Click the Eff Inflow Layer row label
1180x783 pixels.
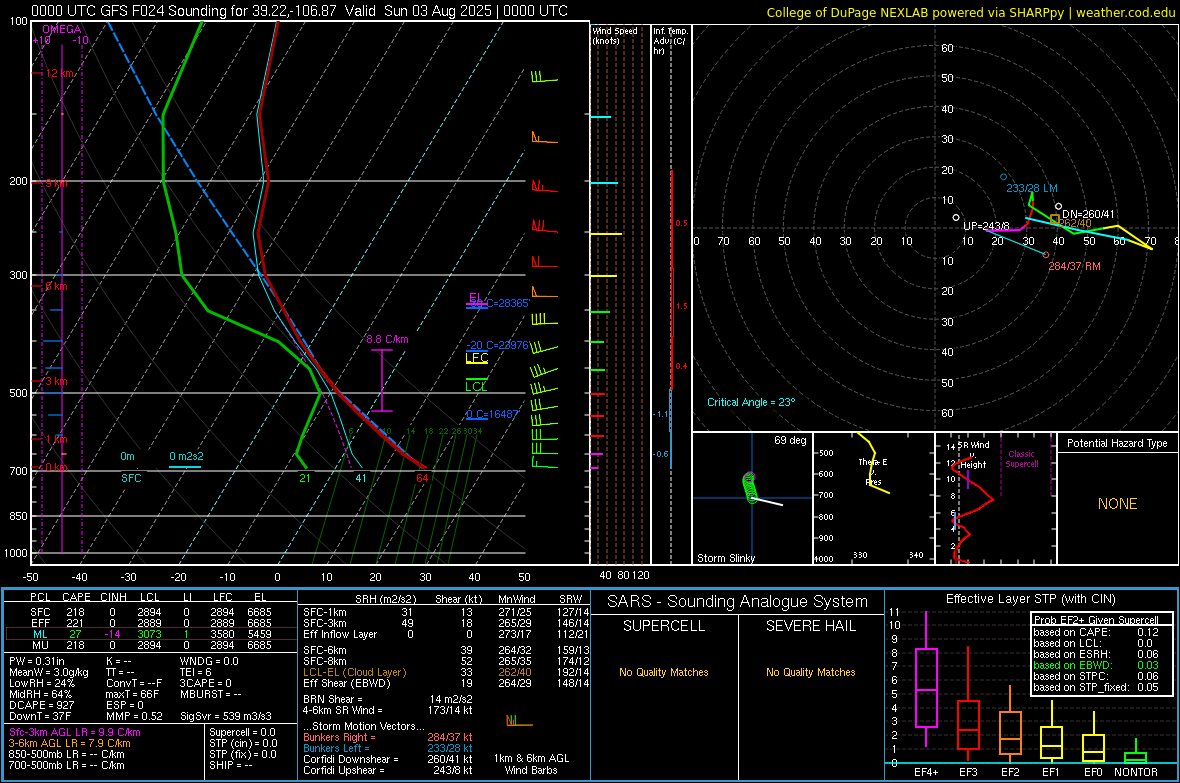341,634
